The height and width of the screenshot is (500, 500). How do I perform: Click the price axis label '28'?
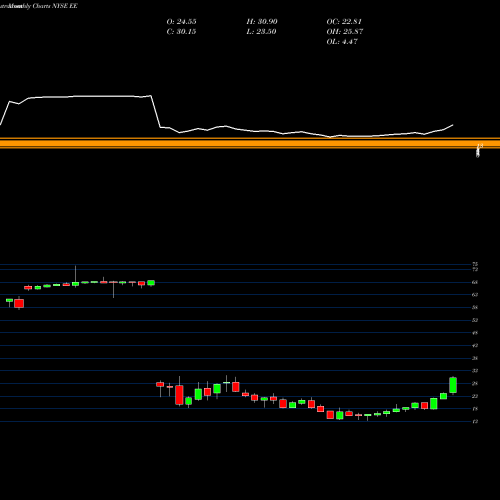coord(475,384)
